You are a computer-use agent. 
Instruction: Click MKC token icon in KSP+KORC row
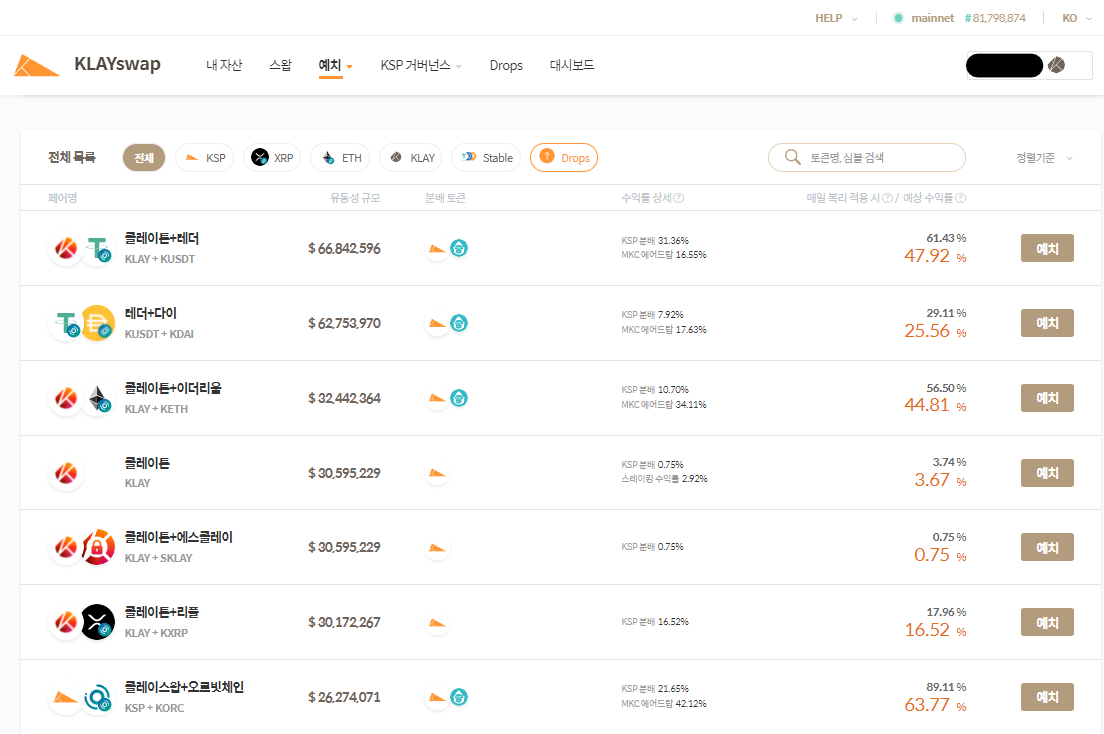tap(459, 697)
